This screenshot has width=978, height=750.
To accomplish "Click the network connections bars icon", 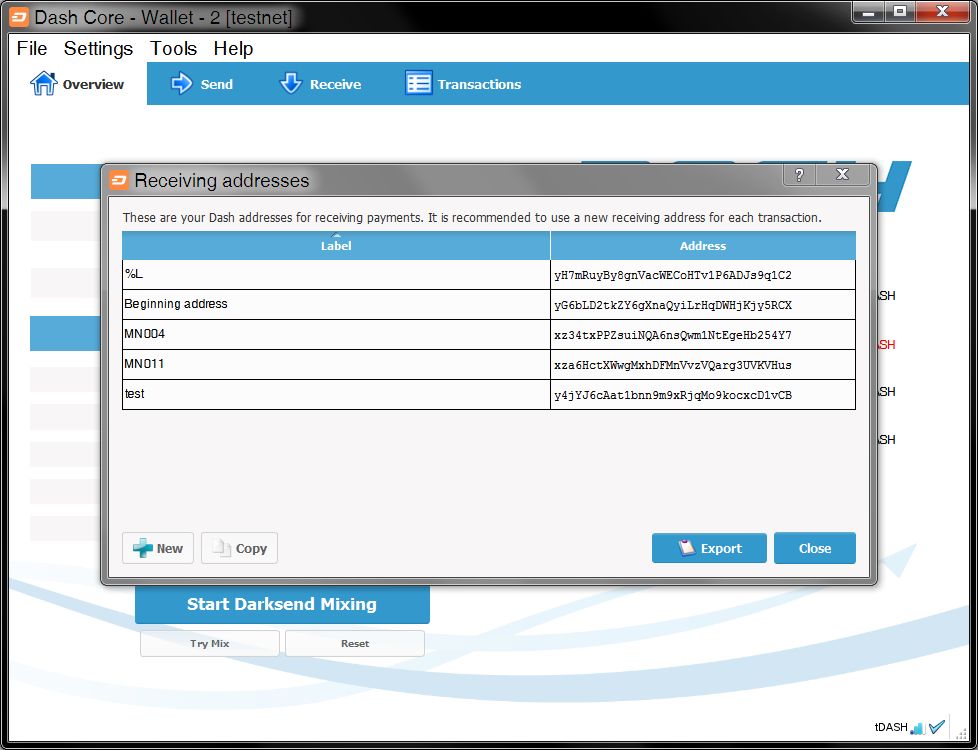I will tap(917, 728).
